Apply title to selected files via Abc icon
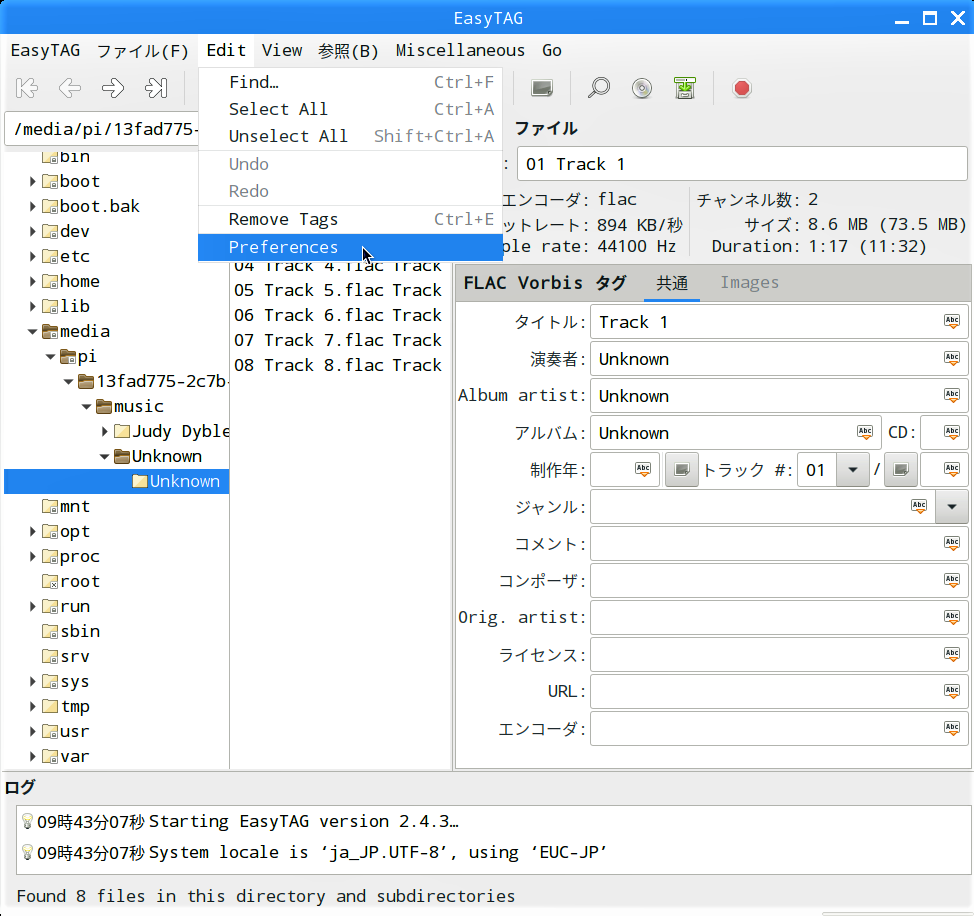This screenshot has height=916, width=974. point(952,321)
